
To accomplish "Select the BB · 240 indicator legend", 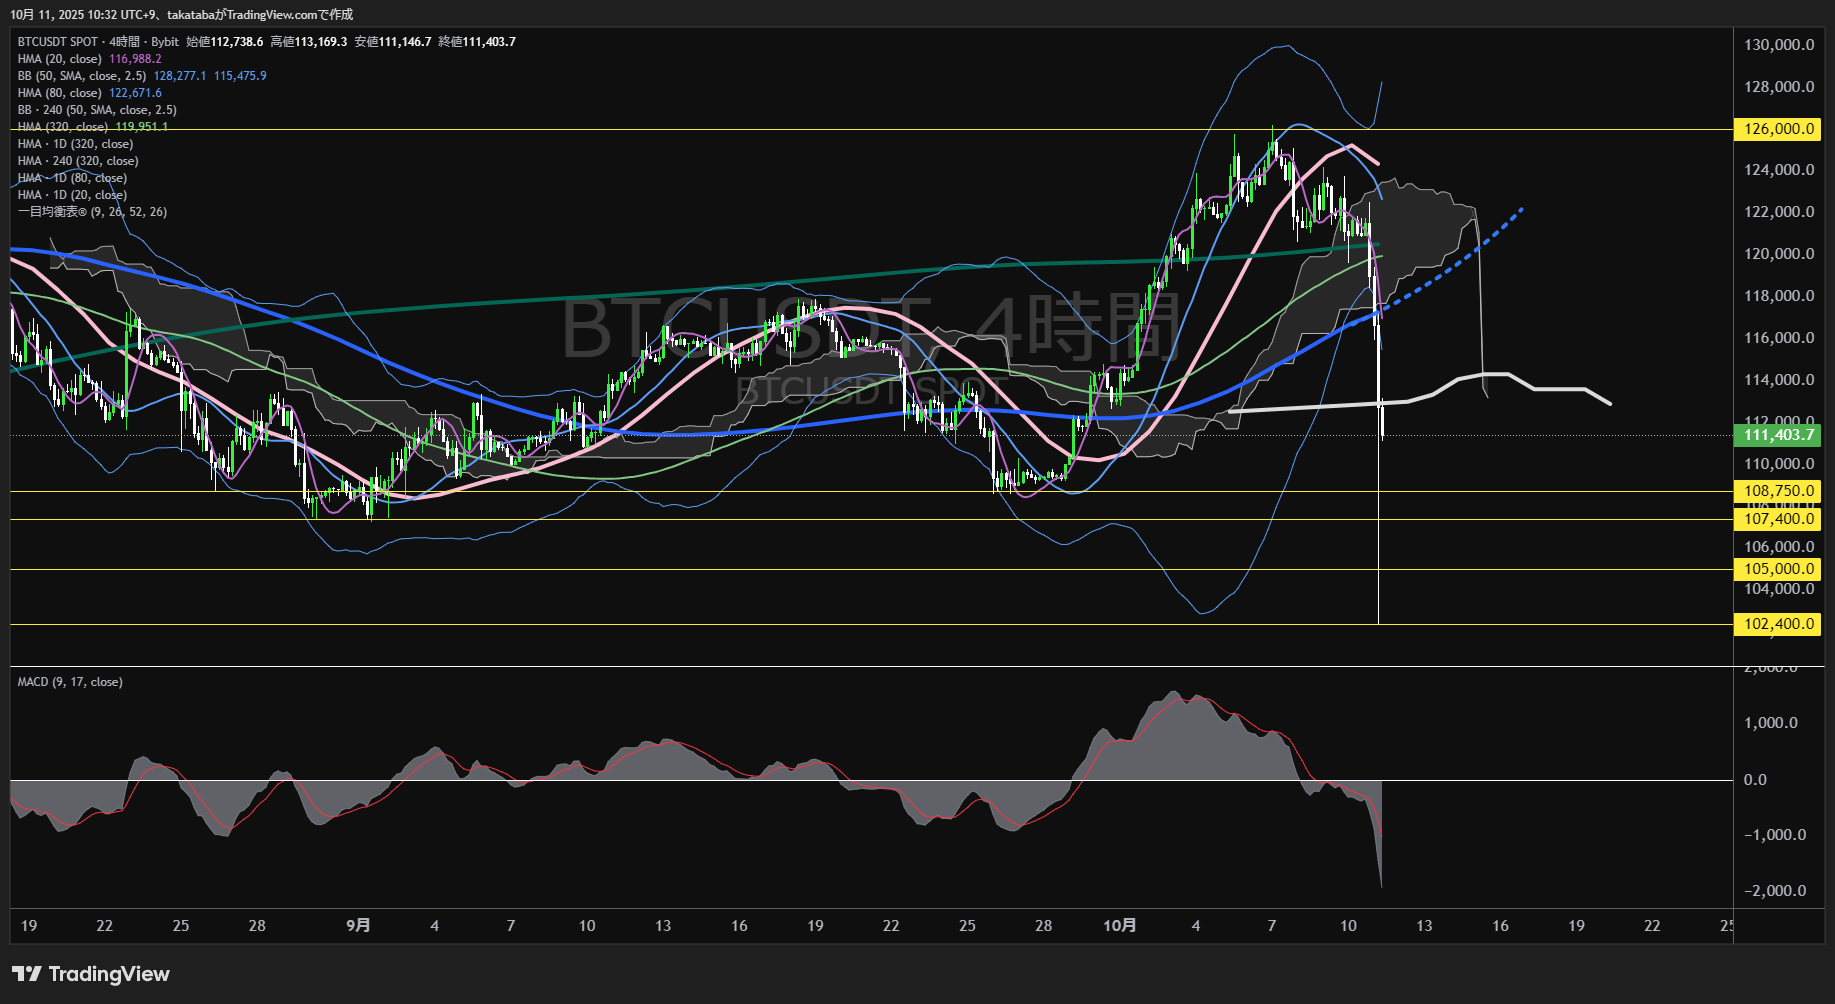I will pyautogui.click(x=97, y=110).
